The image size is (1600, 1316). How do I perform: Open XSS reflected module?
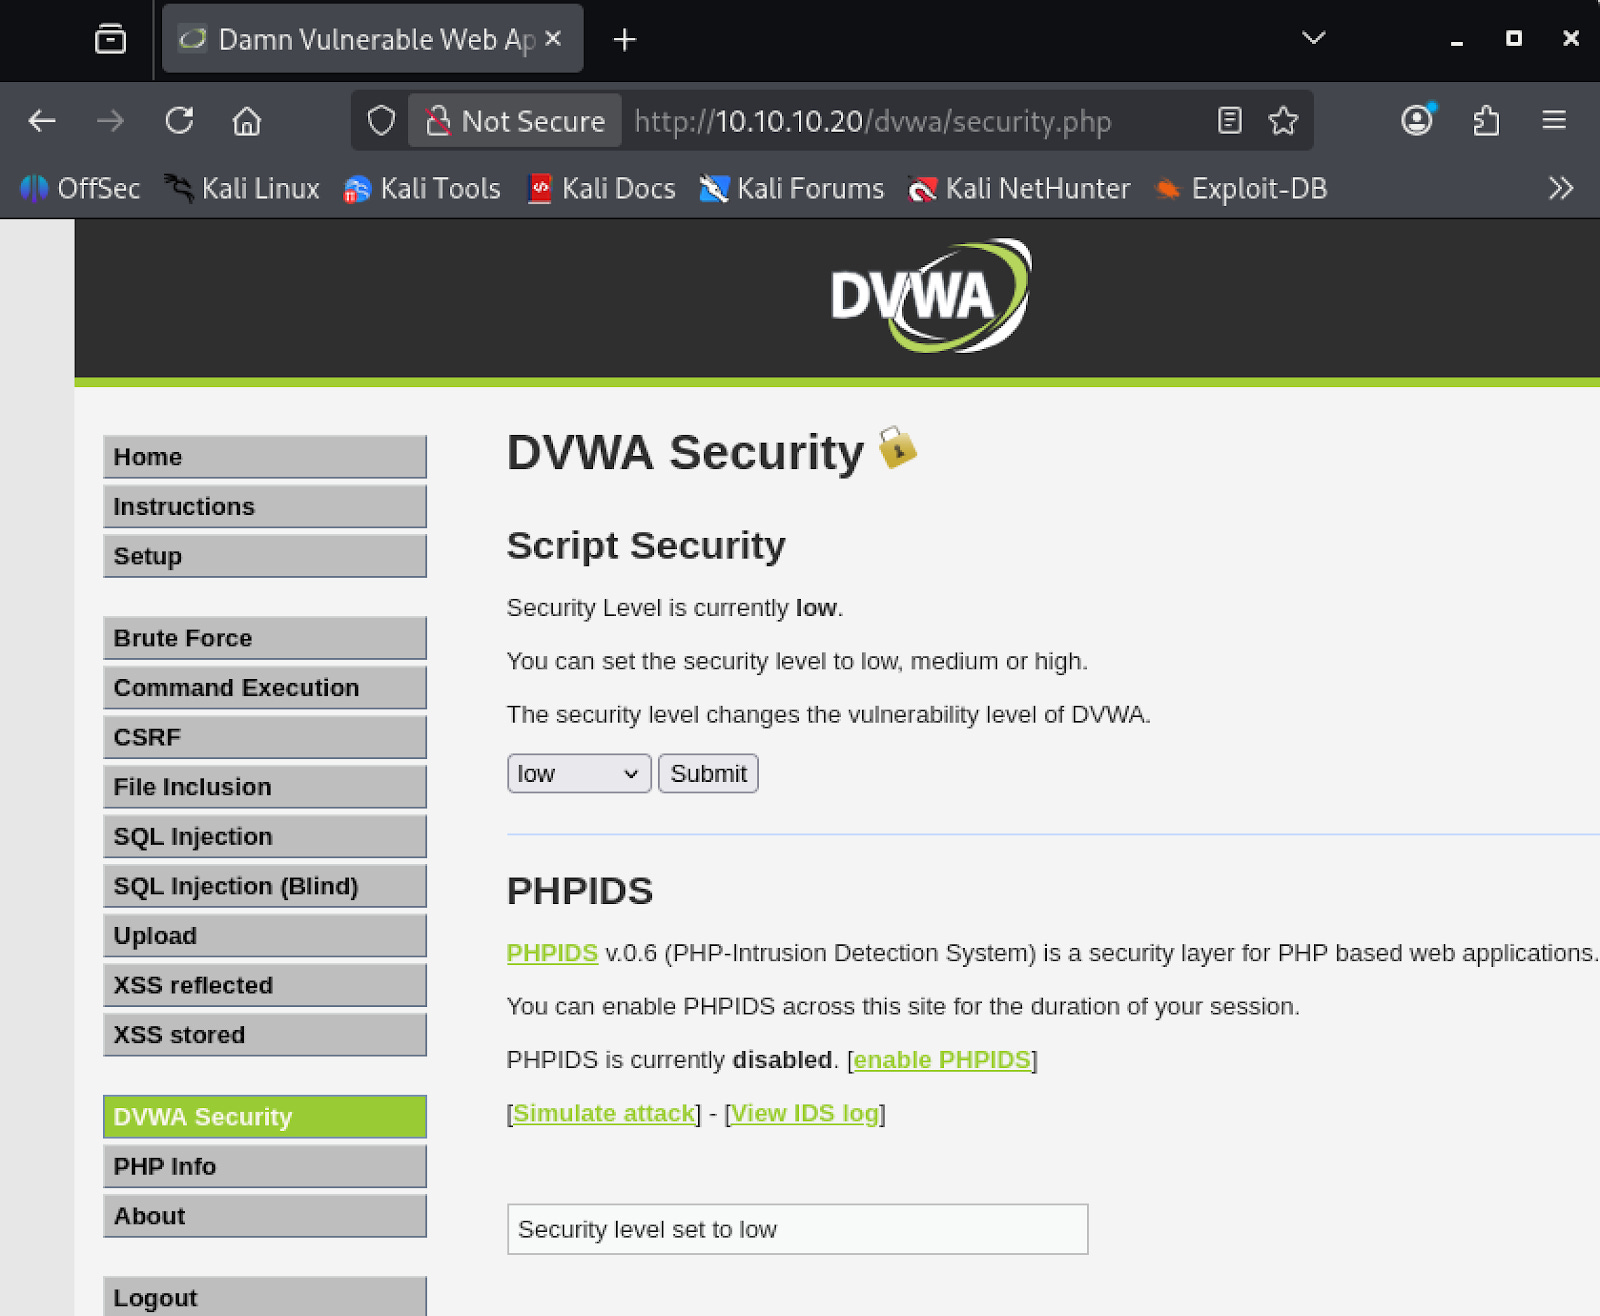(x=265, y=985)
